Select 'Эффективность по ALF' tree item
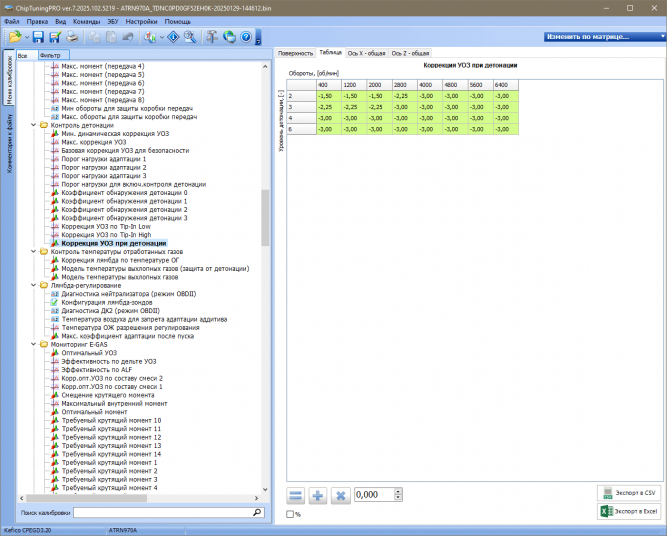This screenshot has height=536, width=667. (97, 370)
